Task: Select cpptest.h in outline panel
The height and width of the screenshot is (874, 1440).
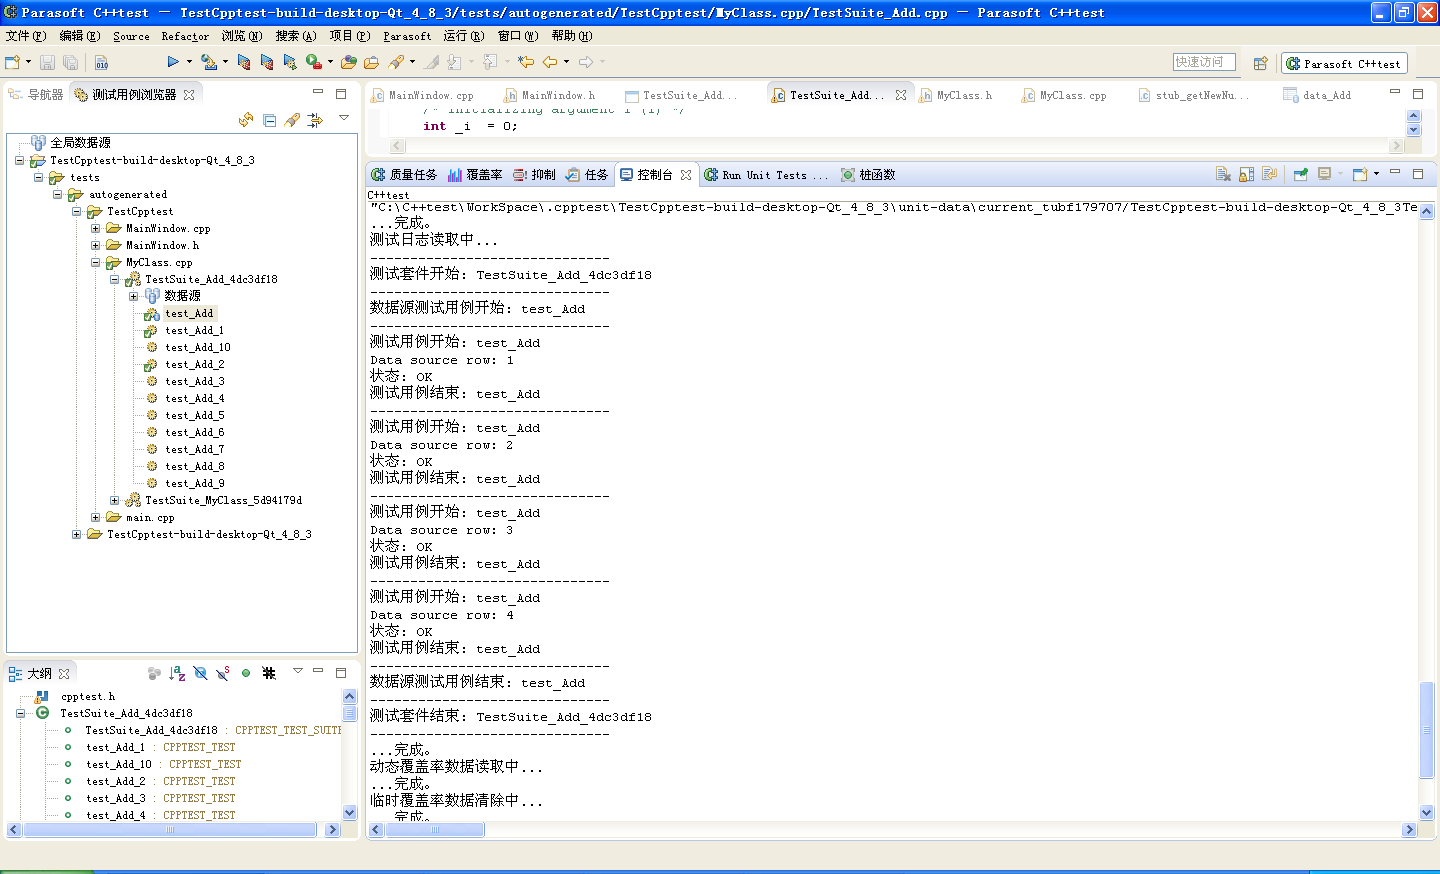Action: click(88, 696)
